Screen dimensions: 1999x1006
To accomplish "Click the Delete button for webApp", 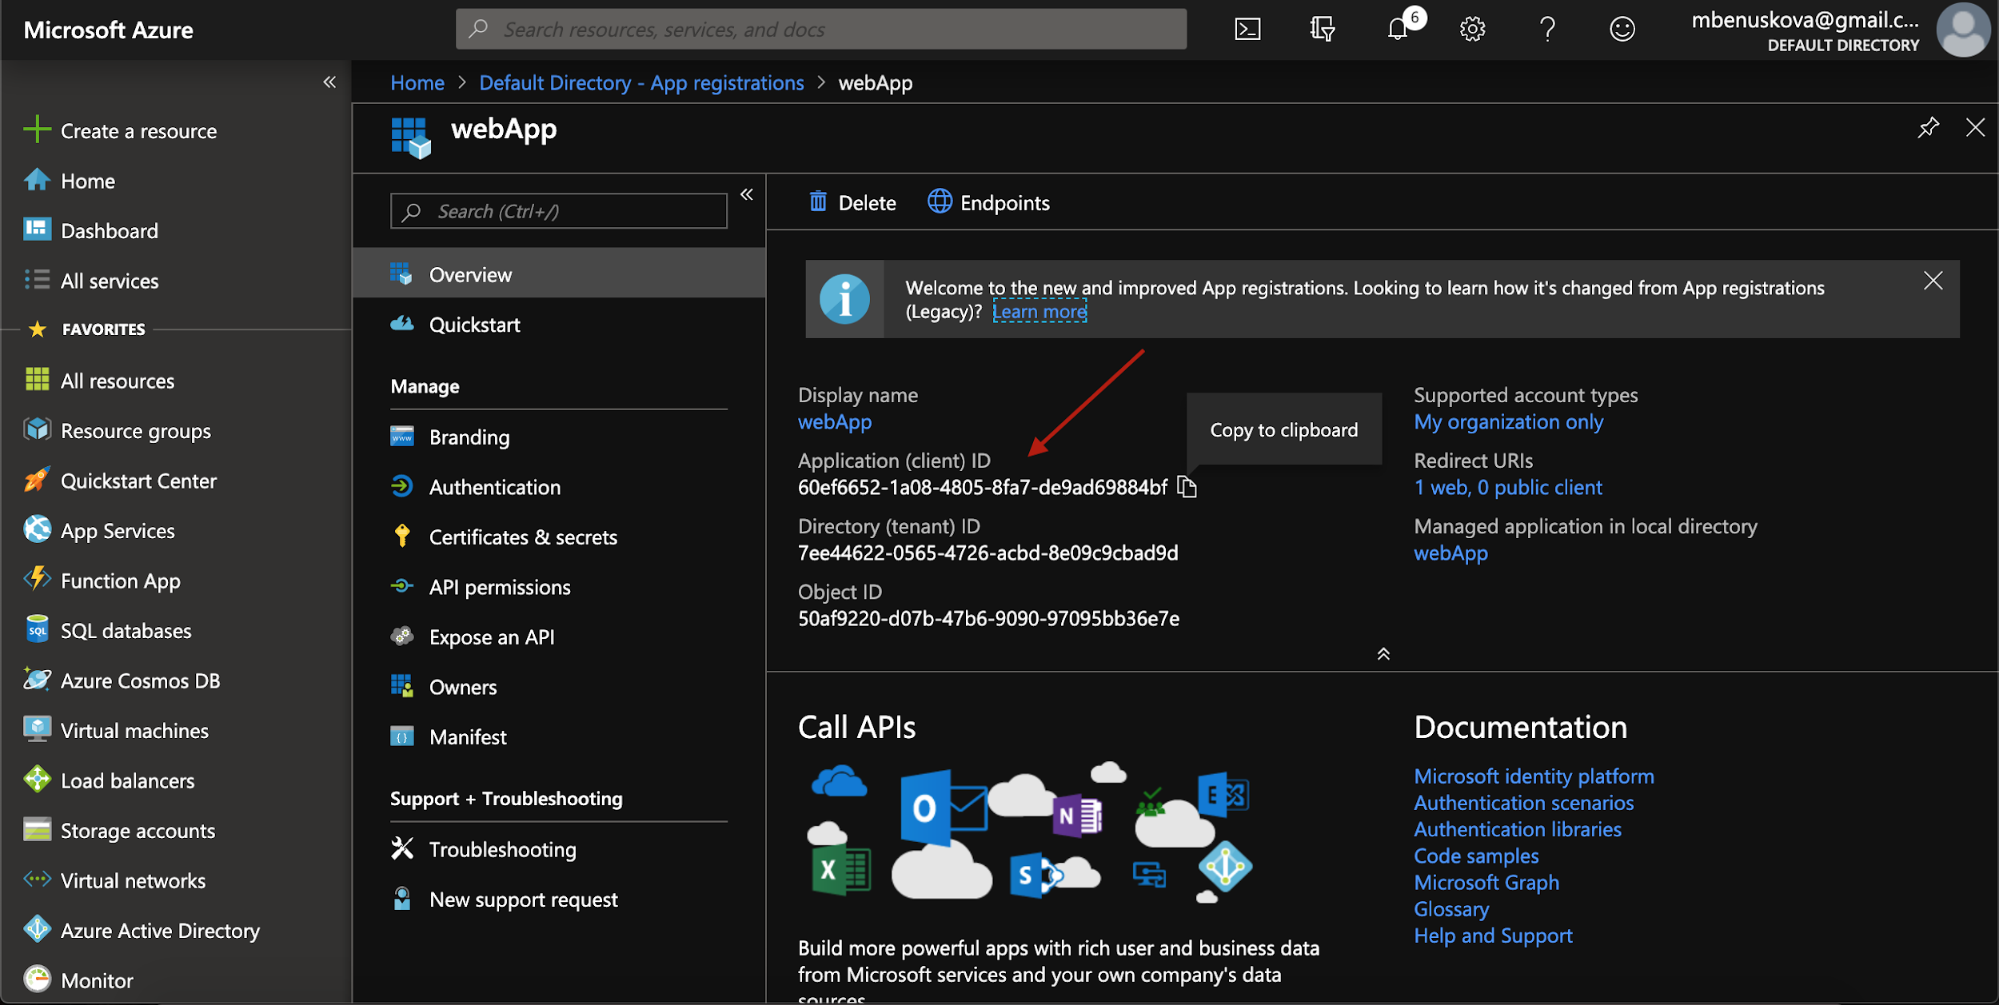I will (852, 201).
